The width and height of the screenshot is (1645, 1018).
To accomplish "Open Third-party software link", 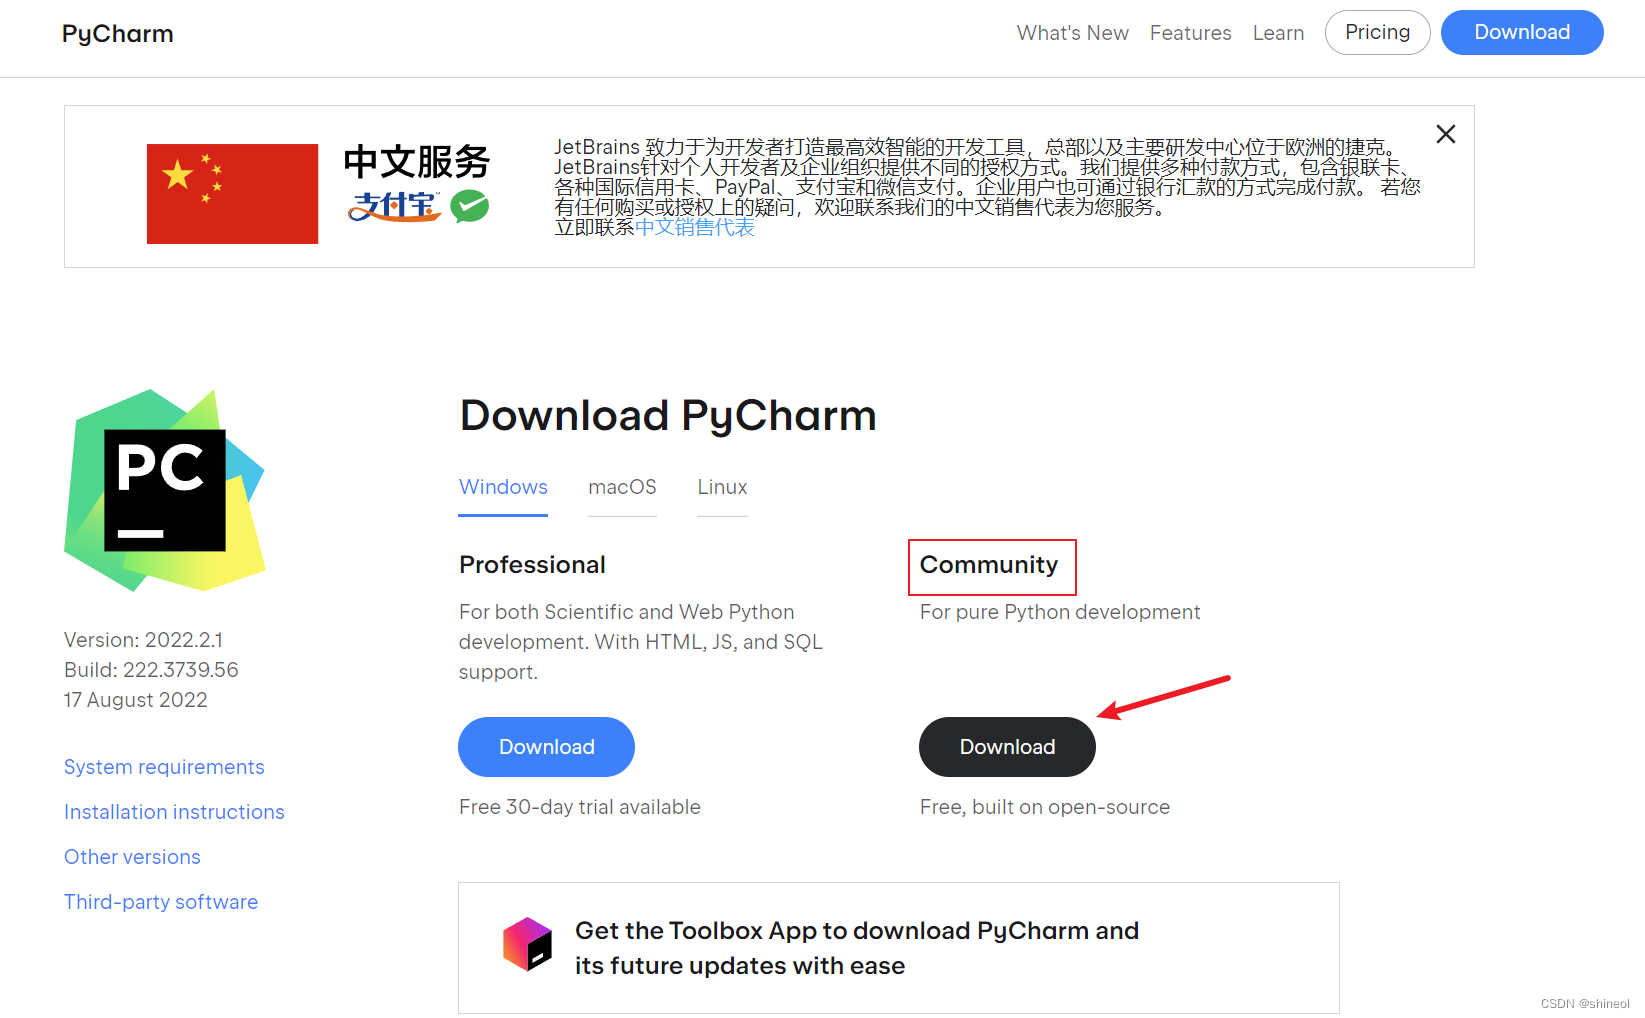I will [x=161, y=902].
